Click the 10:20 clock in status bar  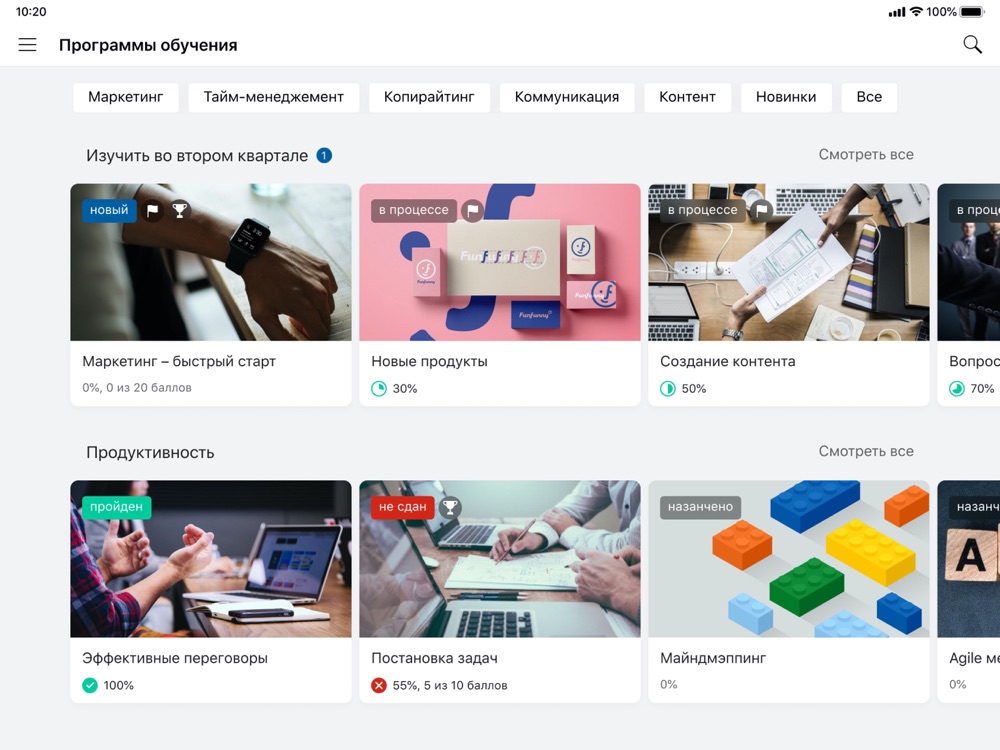click(x=31, y=11)
